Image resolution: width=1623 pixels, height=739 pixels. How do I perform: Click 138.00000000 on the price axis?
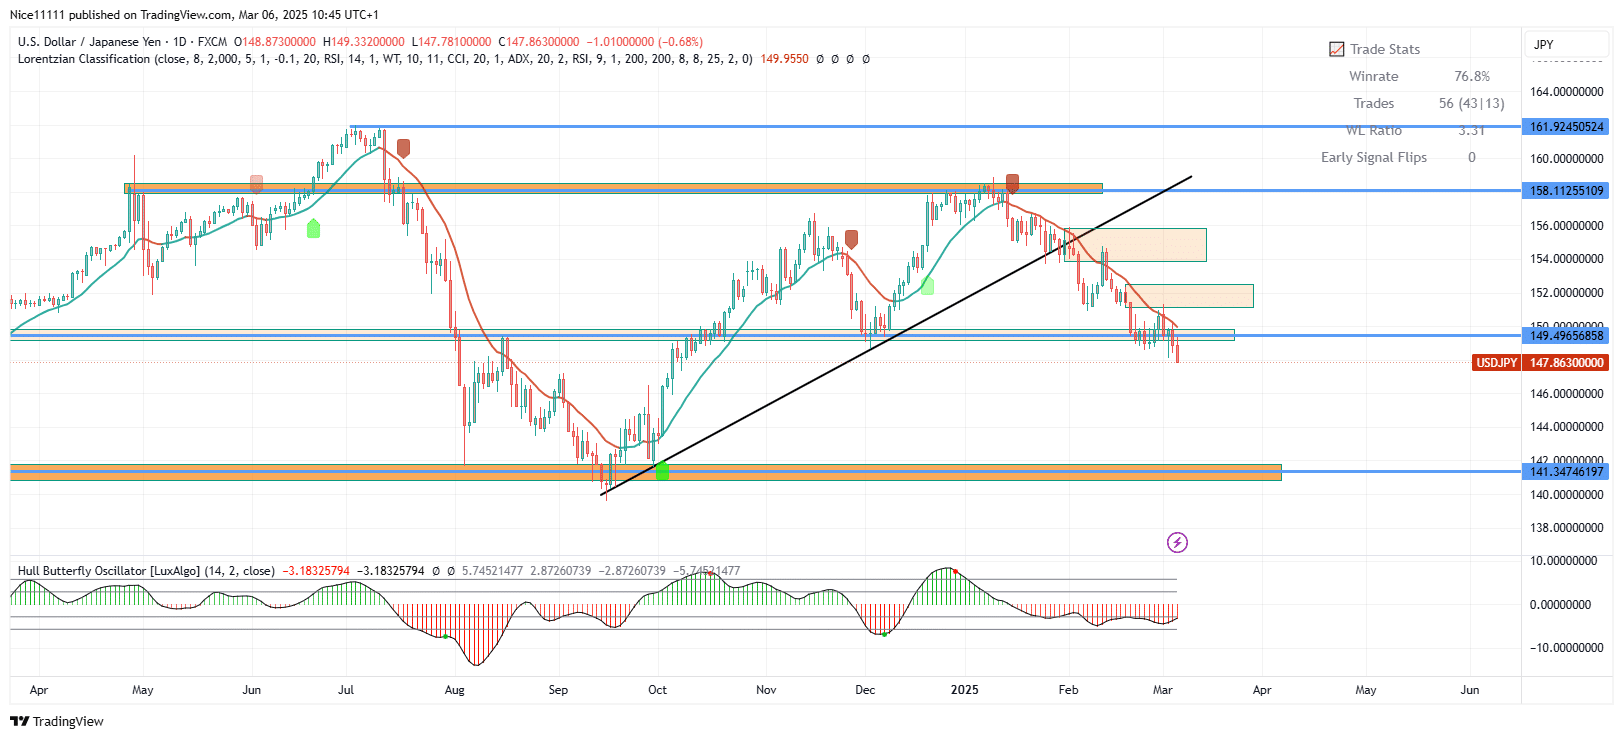coord(1566,528)
